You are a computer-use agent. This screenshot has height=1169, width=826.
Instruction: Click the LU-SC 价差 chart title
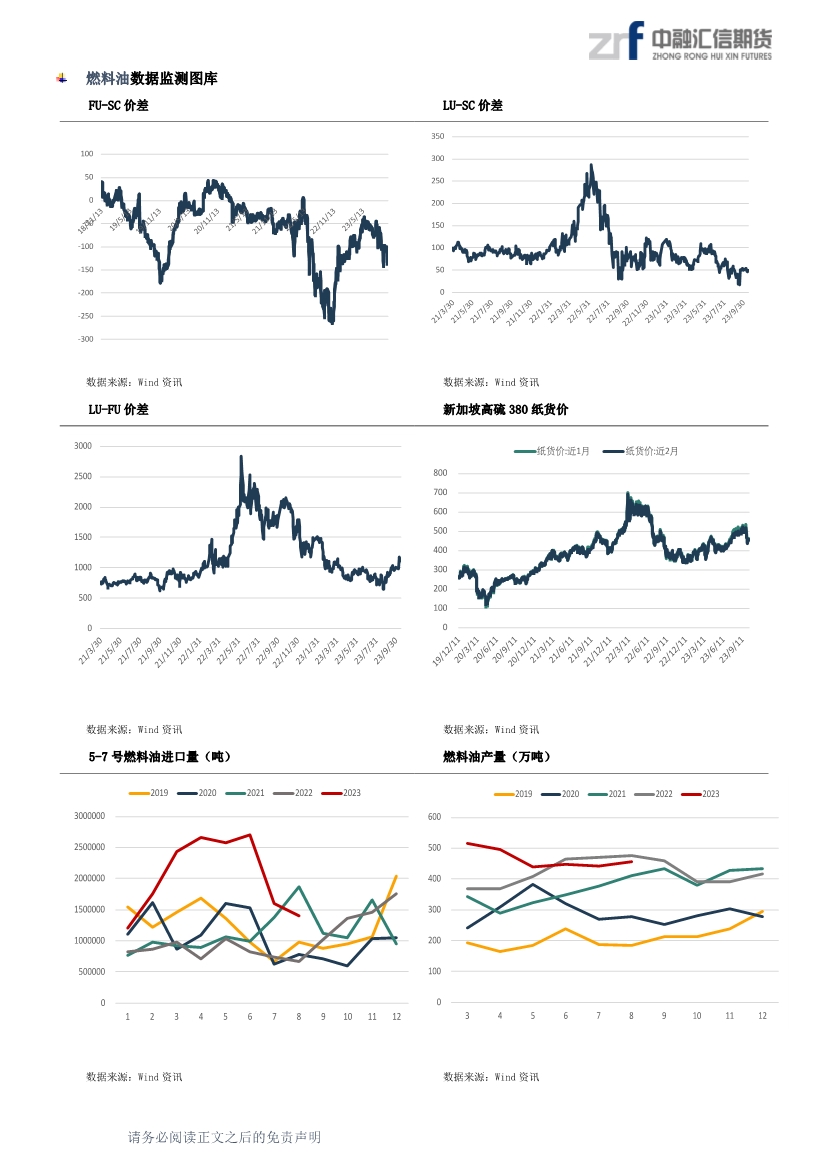473,105
